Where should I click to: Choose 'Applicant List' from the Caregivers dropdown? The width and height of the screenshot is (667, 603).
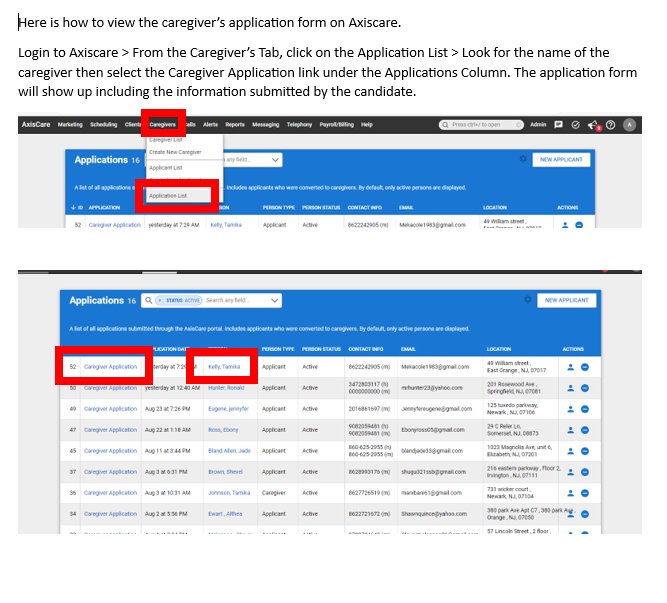coord(166,168)
